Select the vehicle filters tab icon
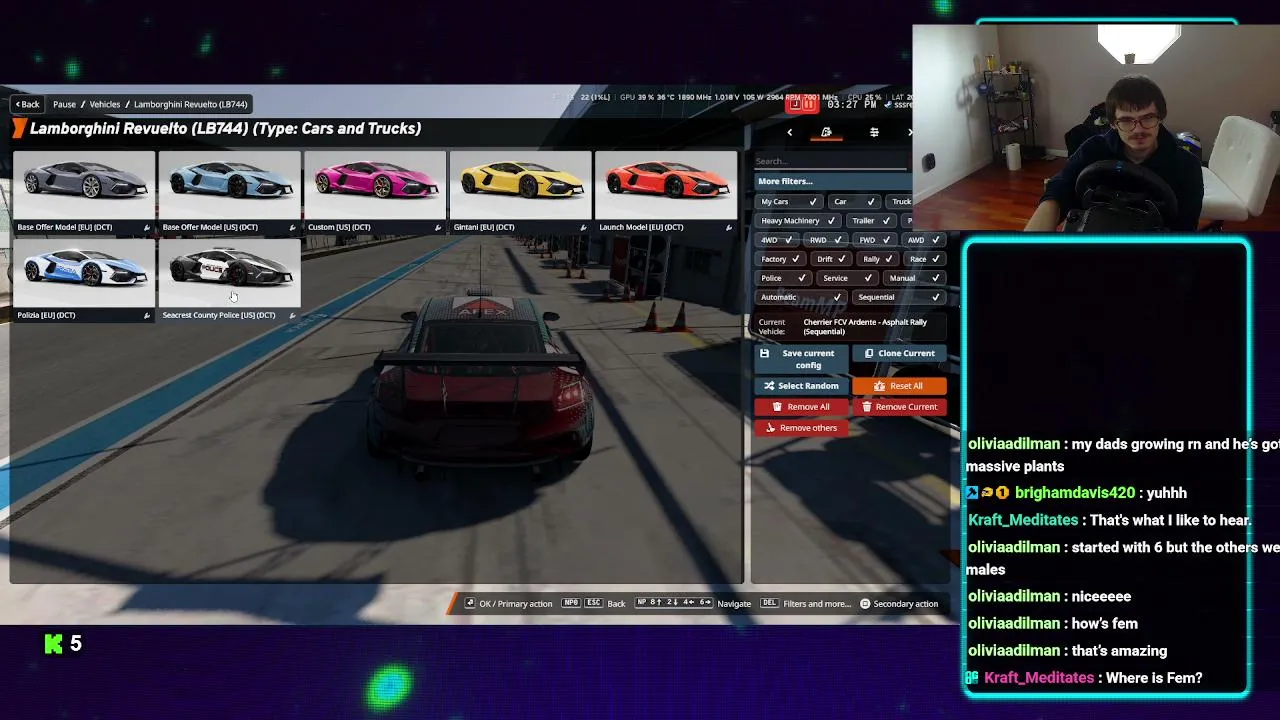 (826, 132)
